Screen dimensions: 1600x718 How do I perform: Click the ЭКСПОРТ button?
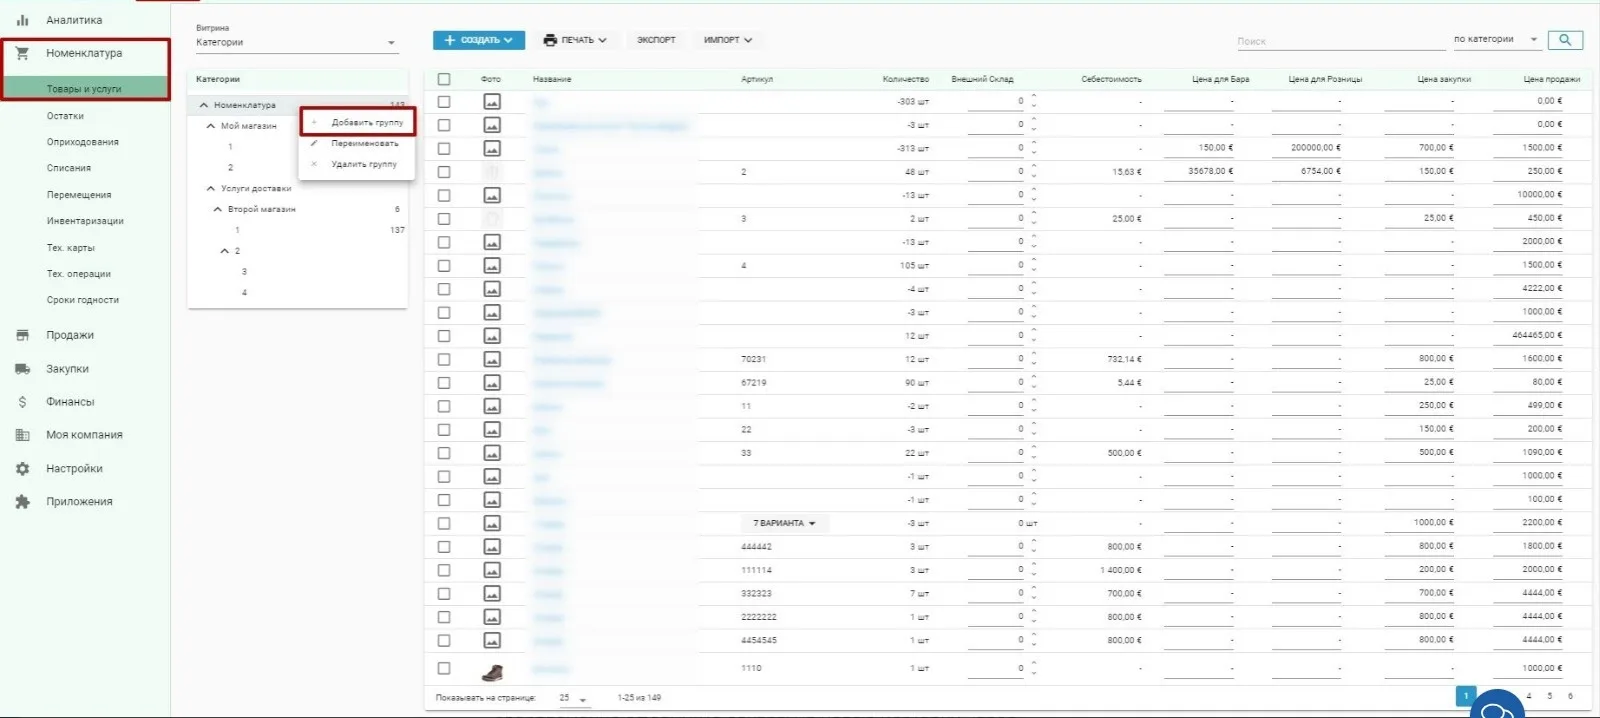point(656,40)
